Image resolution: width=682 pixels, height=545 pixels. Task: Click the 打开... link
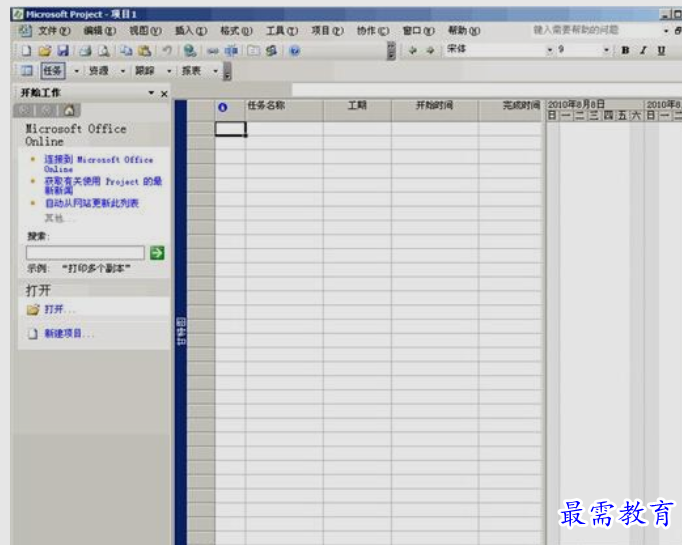click(60, 310)
